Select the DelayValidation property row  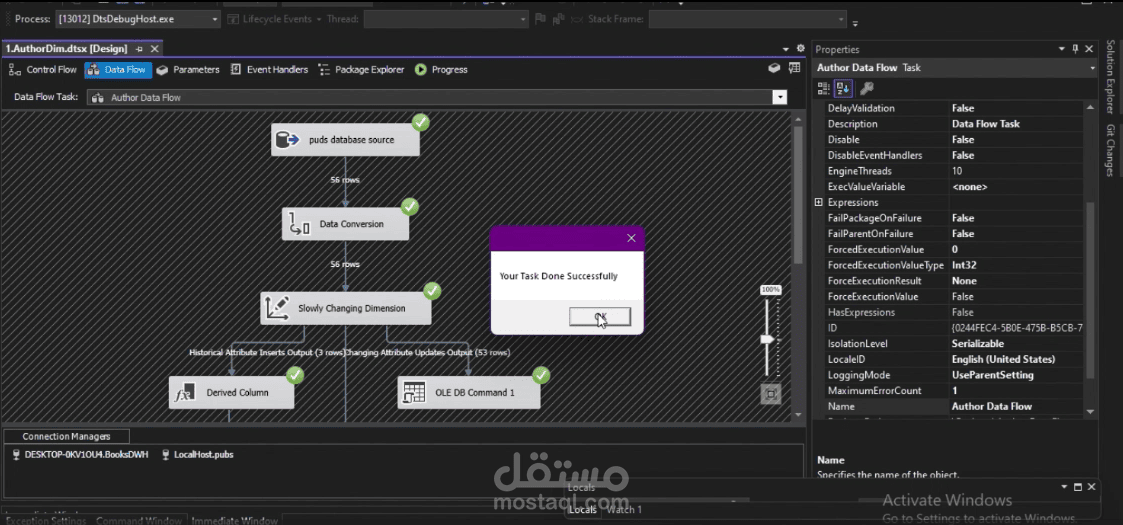(948, 108)
